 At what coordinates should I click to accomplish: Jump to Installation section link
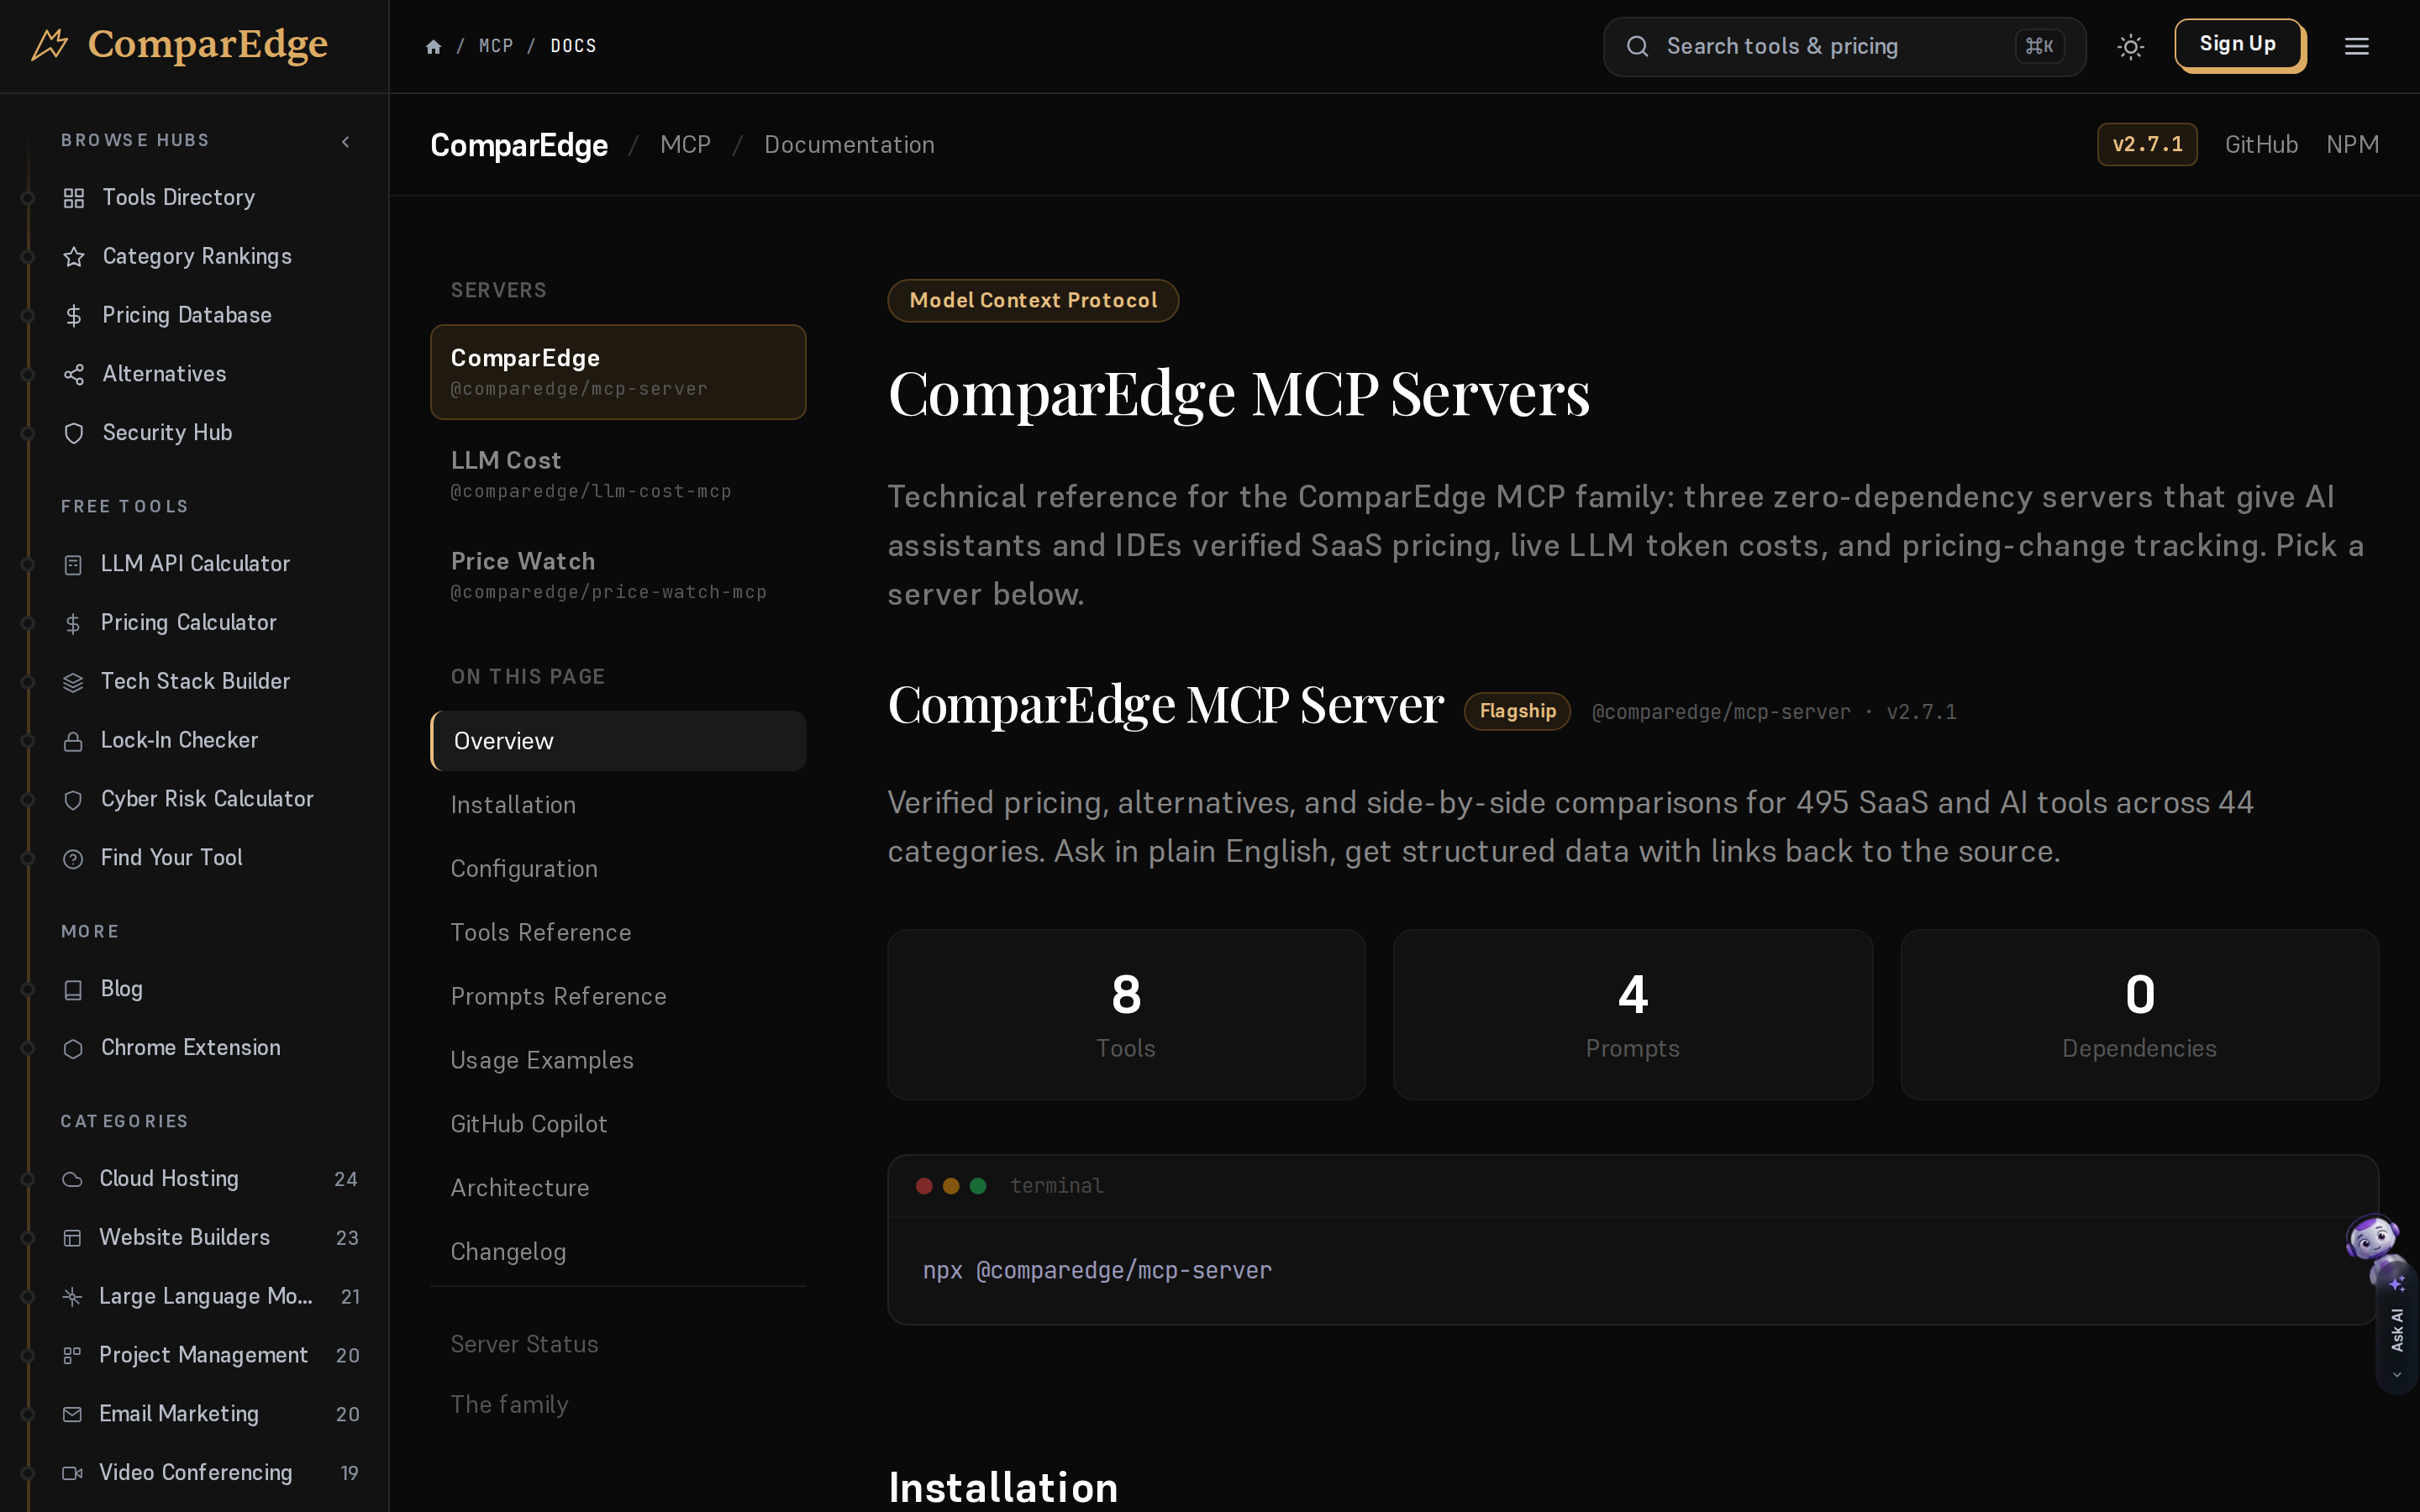tap(513, 805)
